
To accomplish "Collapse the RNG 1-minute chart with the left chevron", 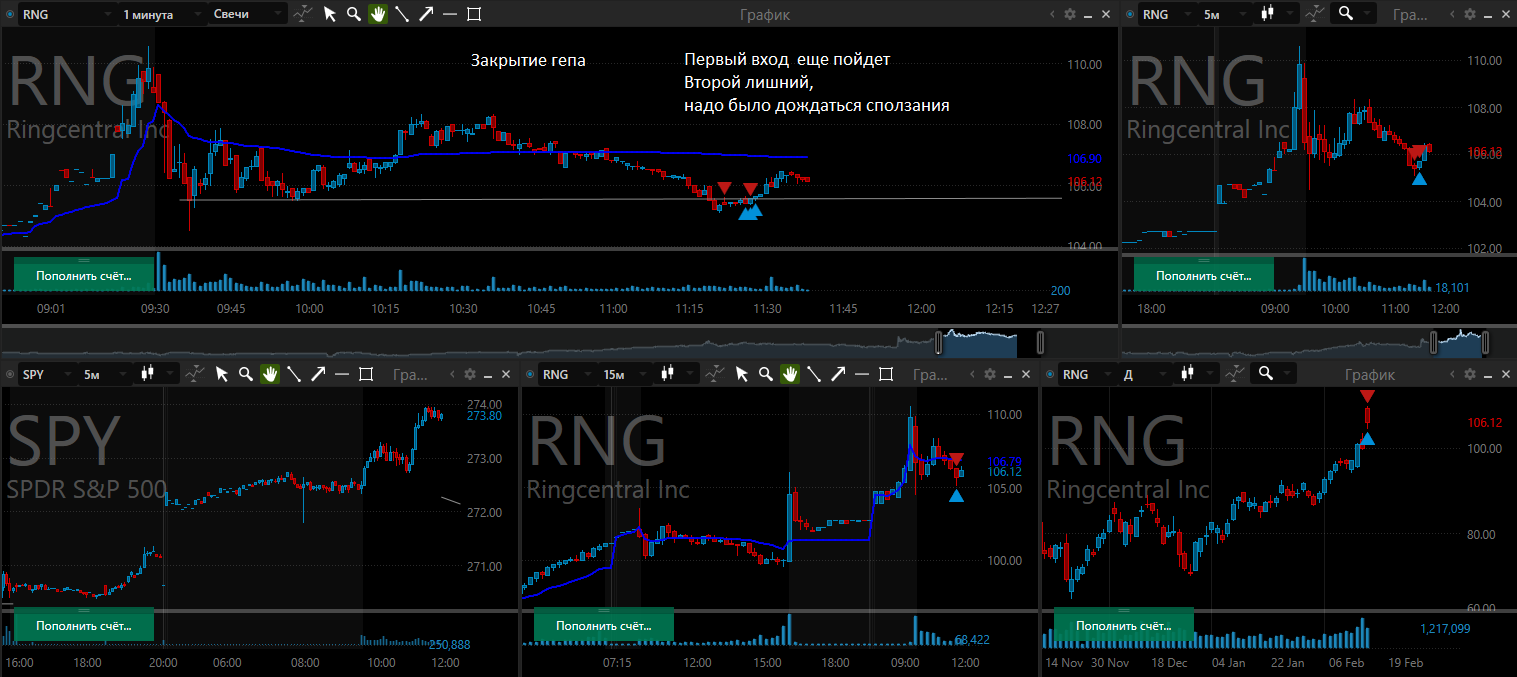I will [x=1054, y=14].
